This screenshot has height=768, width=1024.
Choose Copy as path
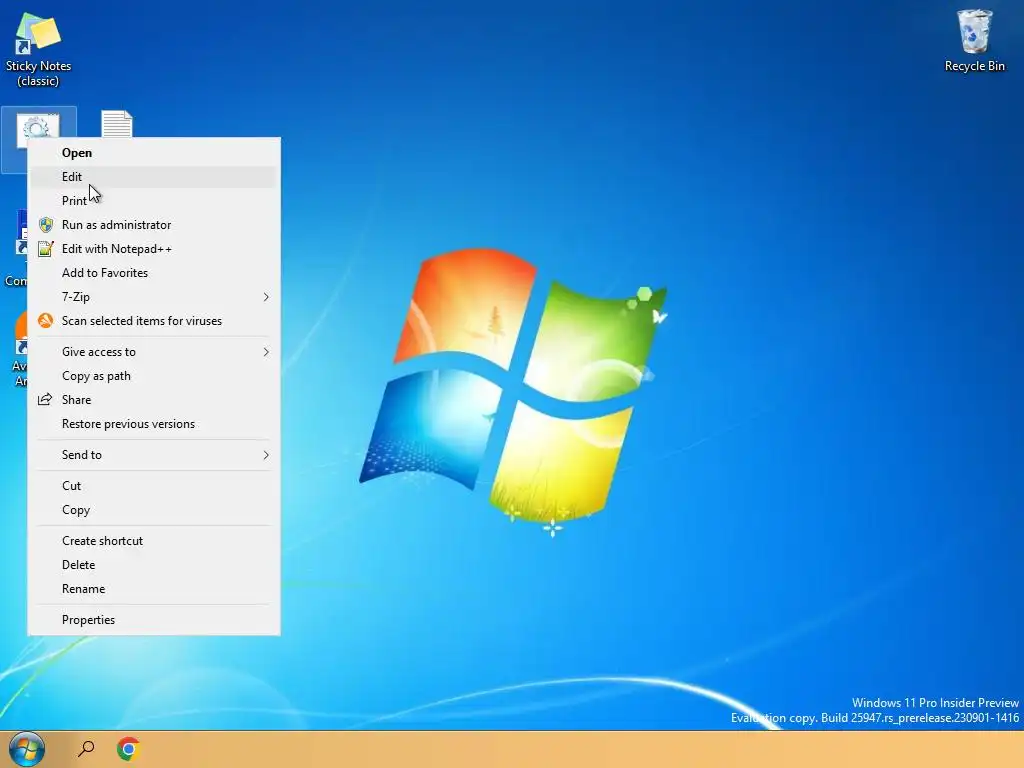click(x=154, y=376)
